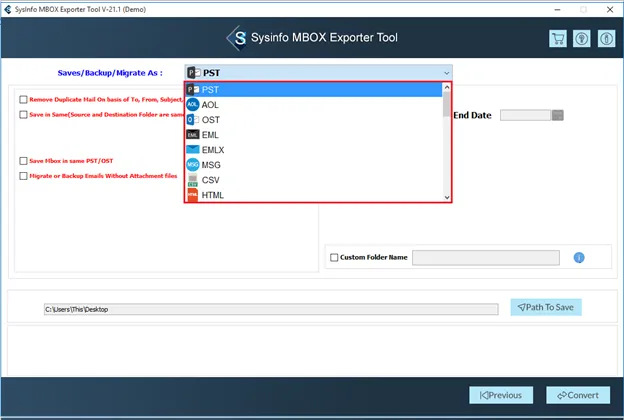Screen dimensions: 624x420
Task: Click the CSV icon in the list
Action: [193, 180]
